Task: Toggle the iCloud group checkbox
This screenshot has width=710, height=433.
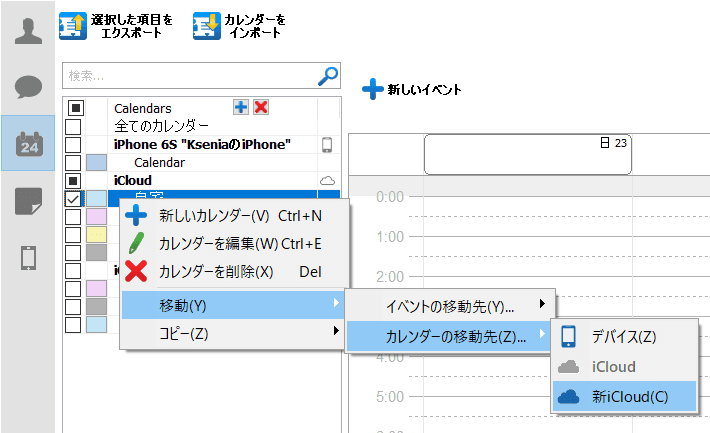Action: 73,180
